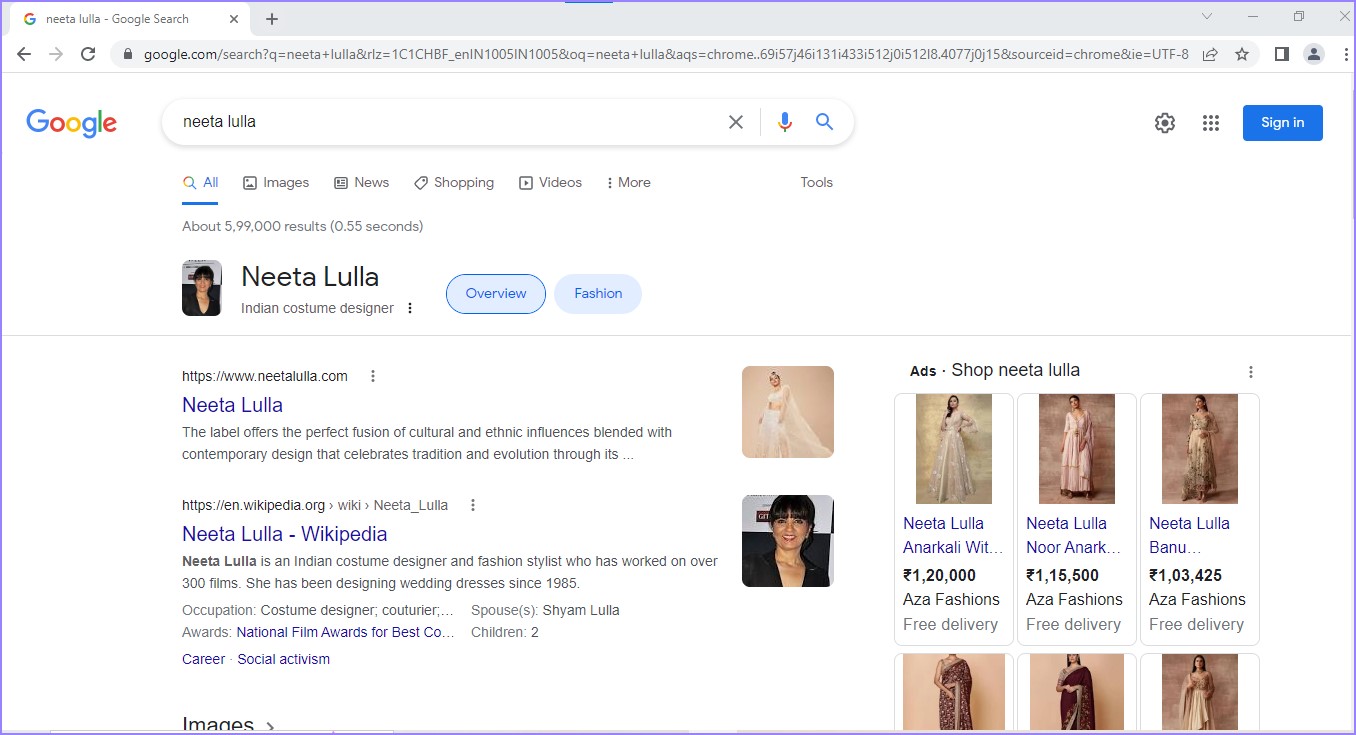This screenshot has height=735, width=1356.
Task: Click the Google search magnifier icon
Action: (824, 121)
